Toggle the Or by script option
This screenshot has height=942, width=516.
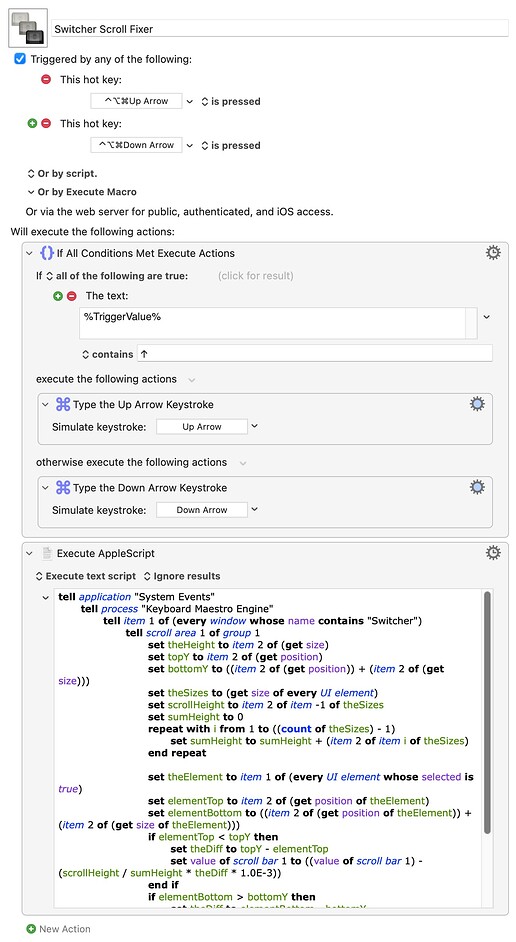[x=62, y=174]
